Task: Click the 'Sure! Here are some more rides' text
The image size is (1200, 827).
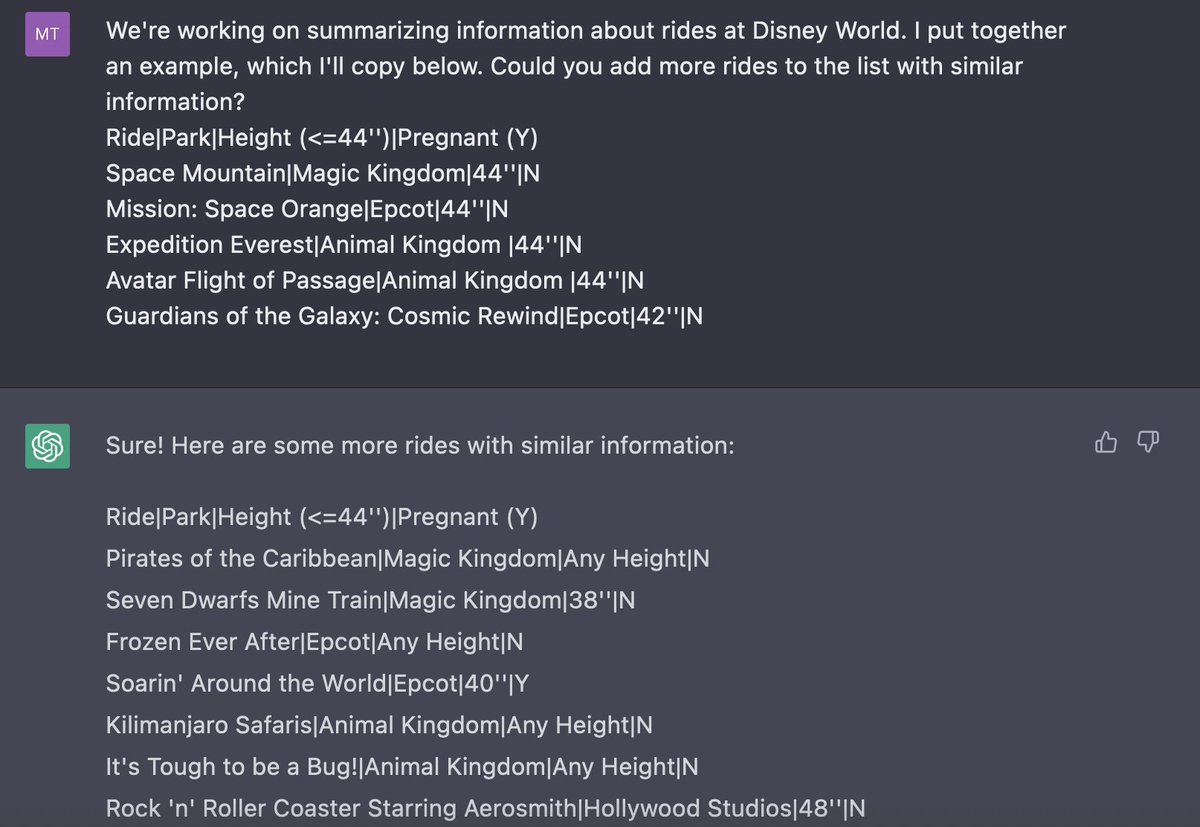Action: (x=420, y=445)
